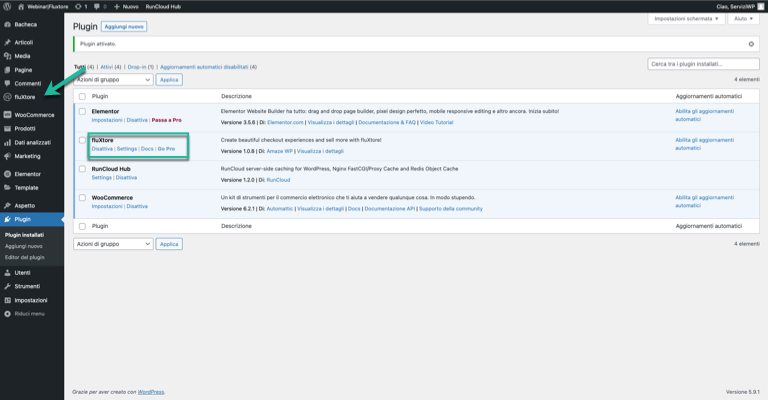Open the fluXtore sidebar menu icon
The image size is (768, 400).
pyautogui.click(x=7, y=97)
